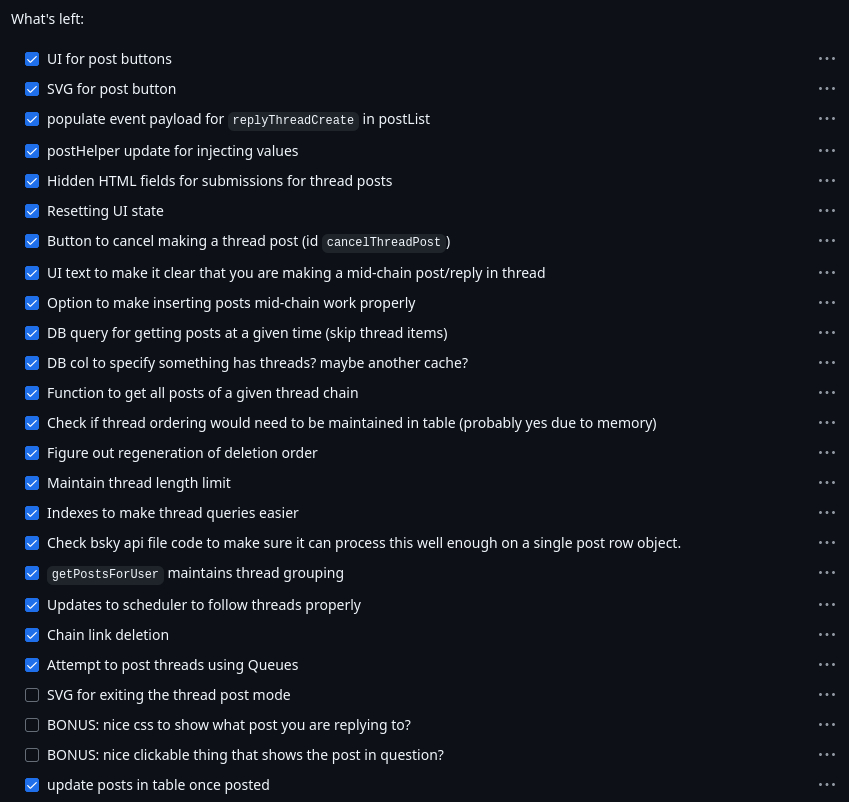Untick 'Indexes to make thread queries easier'
Image resolution: width=849 pixels, height=802 pixels.
tap(32, 513)
